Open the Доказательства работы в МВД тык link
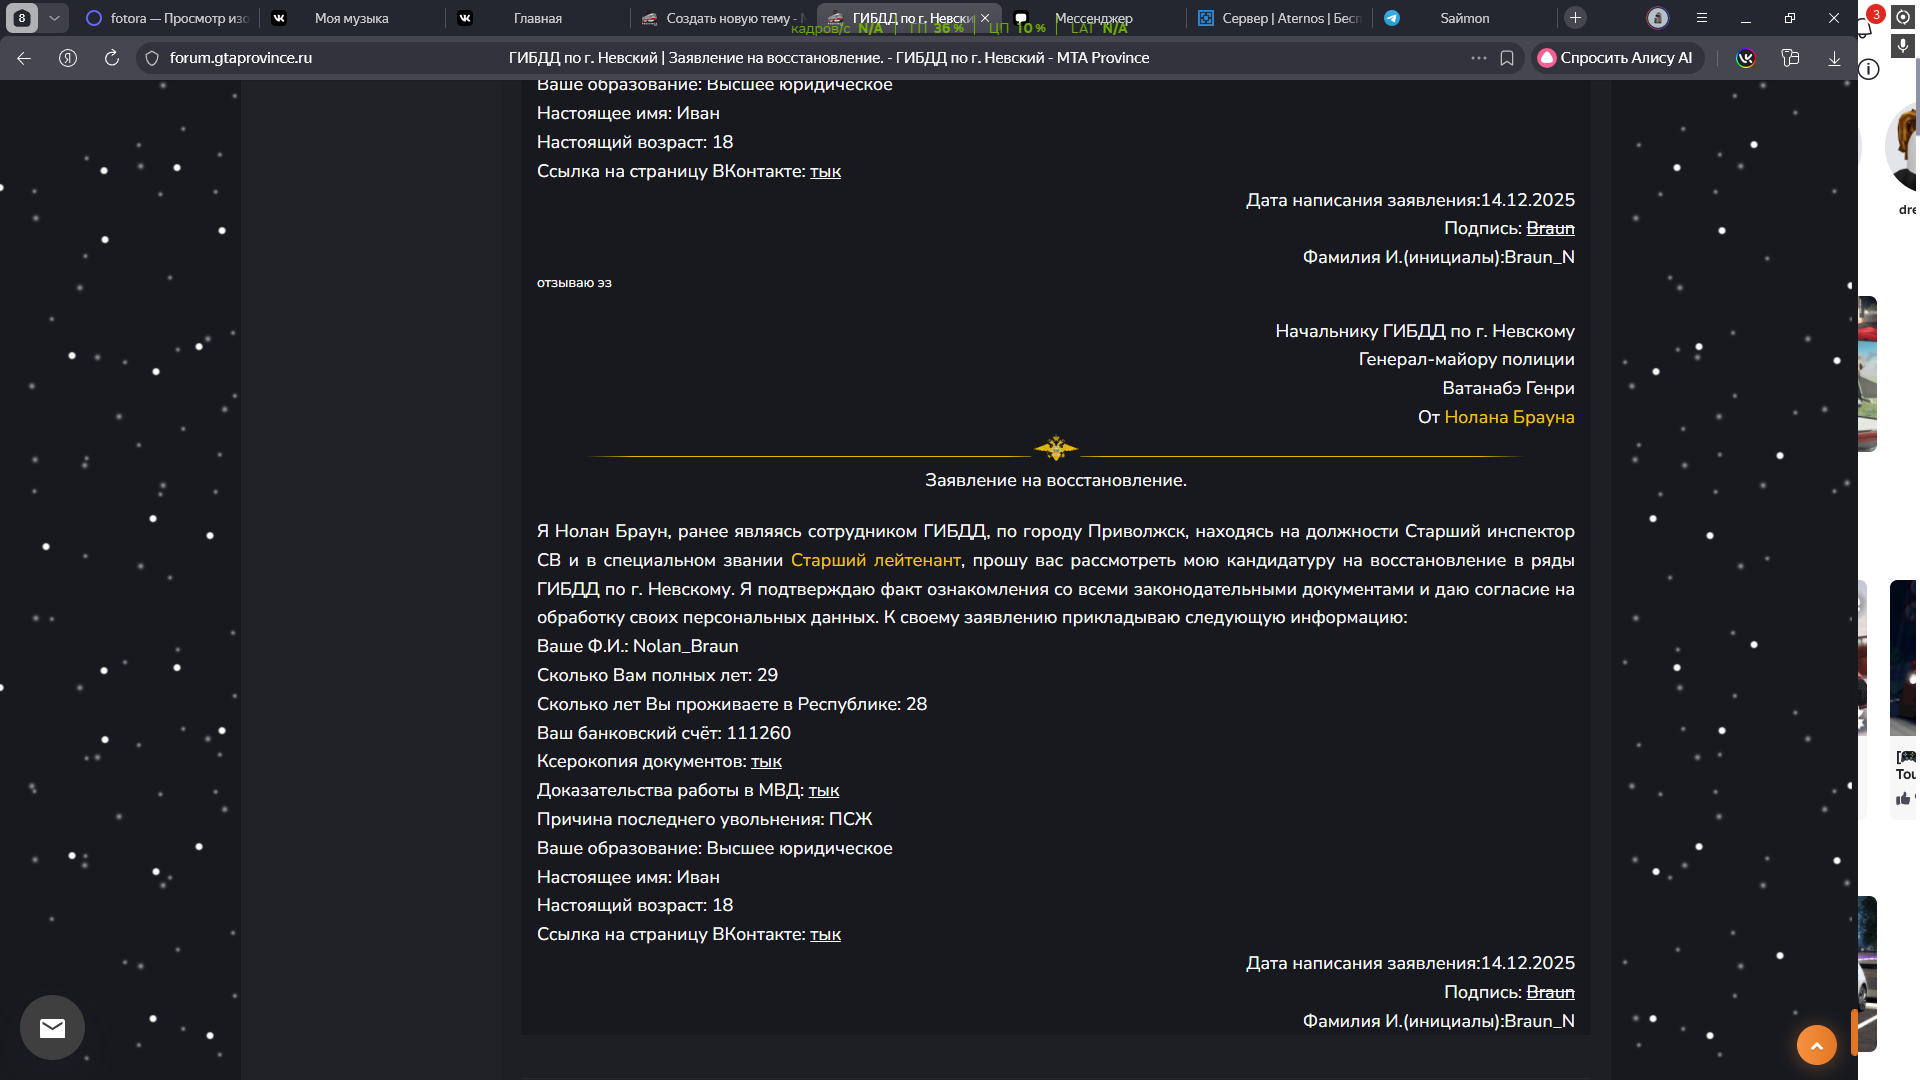This screenshot has width=1920, height=1080. (823, 791)
